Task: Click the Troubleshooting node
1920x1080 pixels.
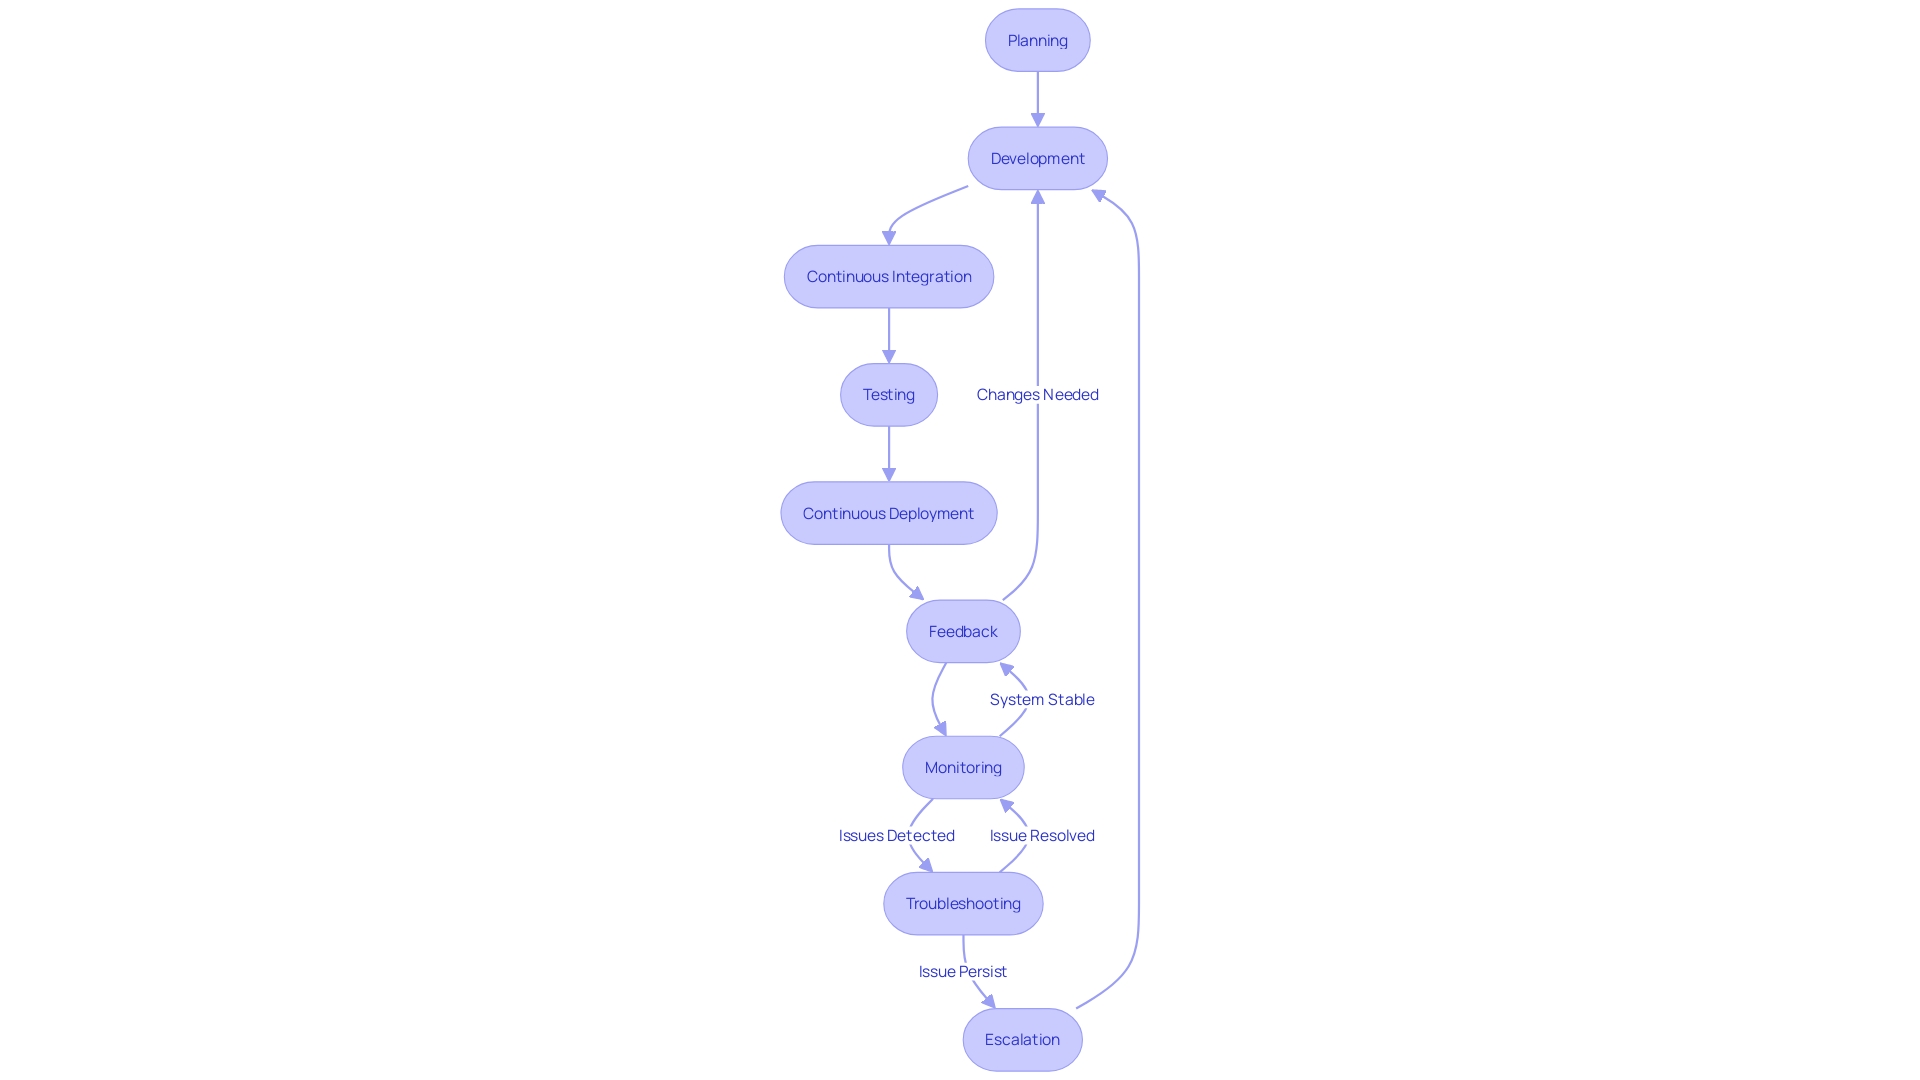Action: [x=961, y=903]
